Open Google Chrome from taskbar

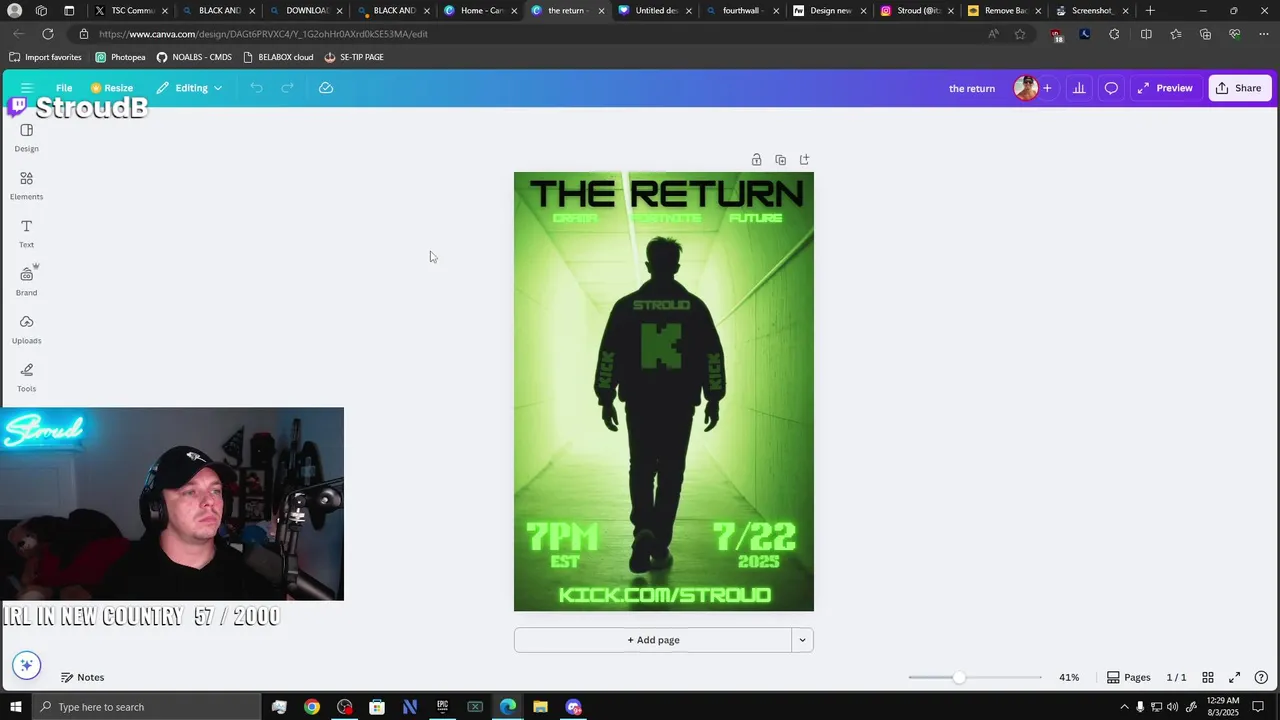pyautogui.click(x=312, y=707)
